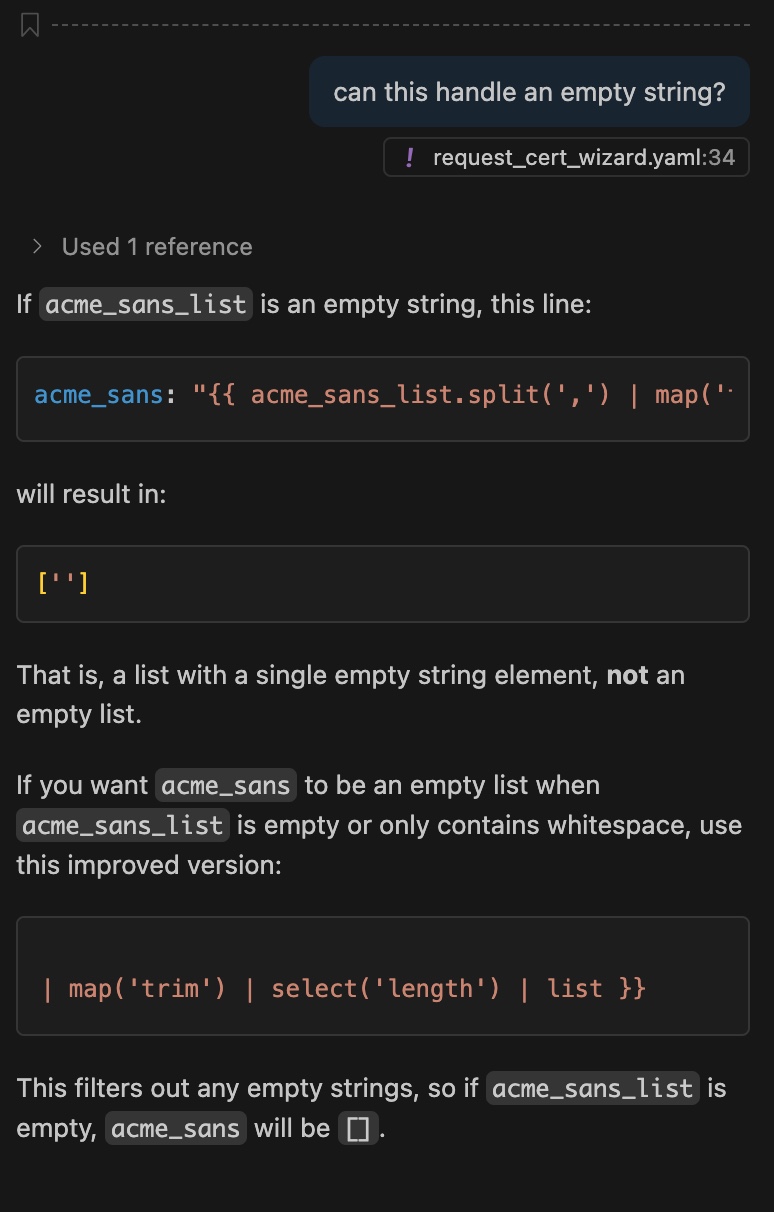Image resolution: width=774 pixels, height=1212 pixels.
Task: Click the chevron next to Used 1 reference
Action: pos(38,246)
